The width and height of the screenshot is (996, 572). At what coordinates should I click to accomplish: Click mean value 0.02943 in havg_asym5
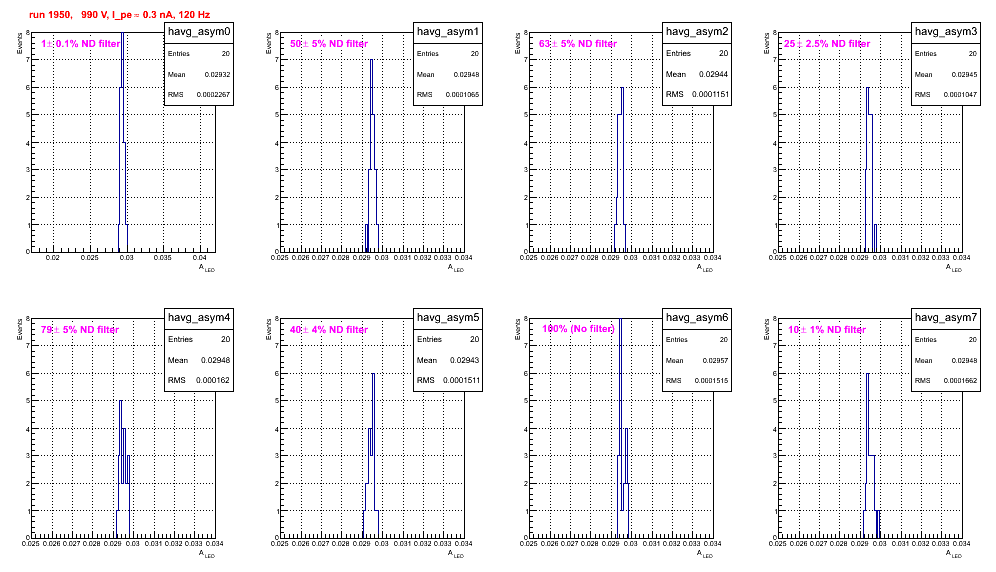click(464, 360)
